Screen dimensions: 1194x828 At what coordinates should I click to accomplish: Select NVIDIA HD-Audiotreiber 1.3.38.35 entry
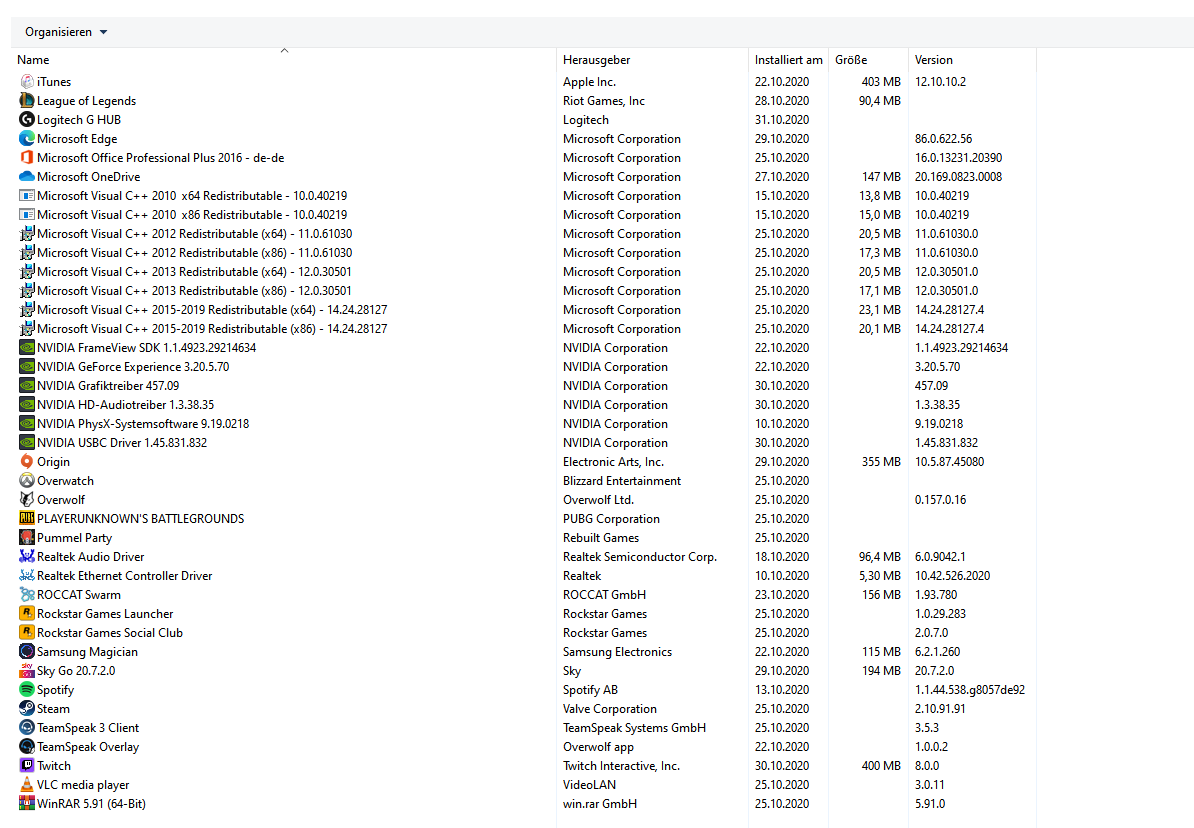pos(126,404)
